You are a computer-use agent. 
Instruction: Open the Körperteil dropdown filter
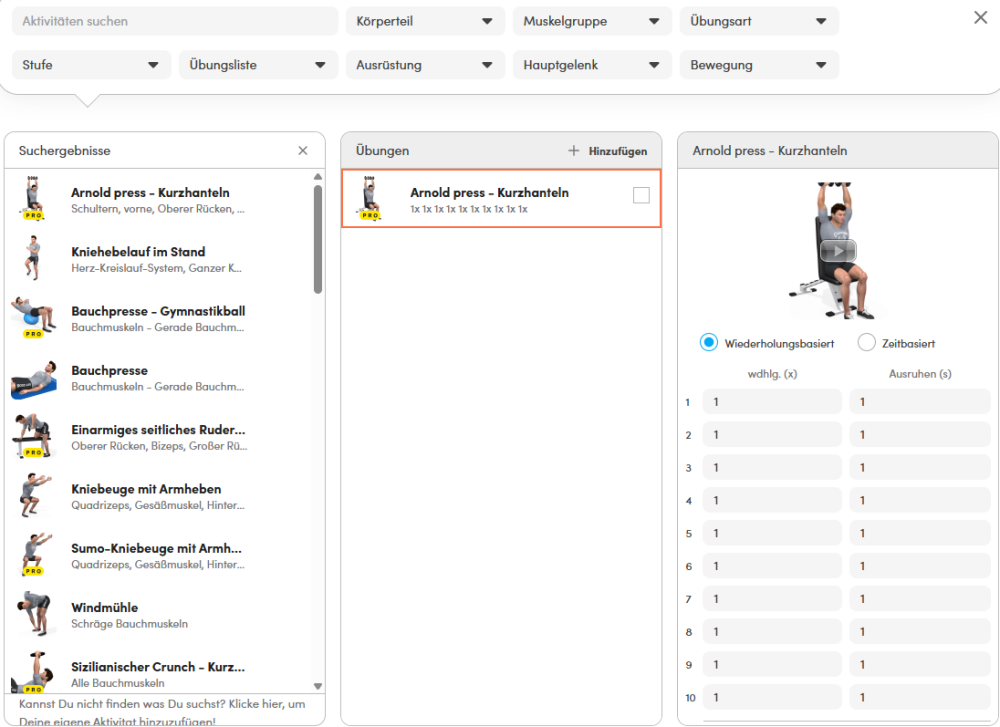pyautogui.click(x=425, y=21)
